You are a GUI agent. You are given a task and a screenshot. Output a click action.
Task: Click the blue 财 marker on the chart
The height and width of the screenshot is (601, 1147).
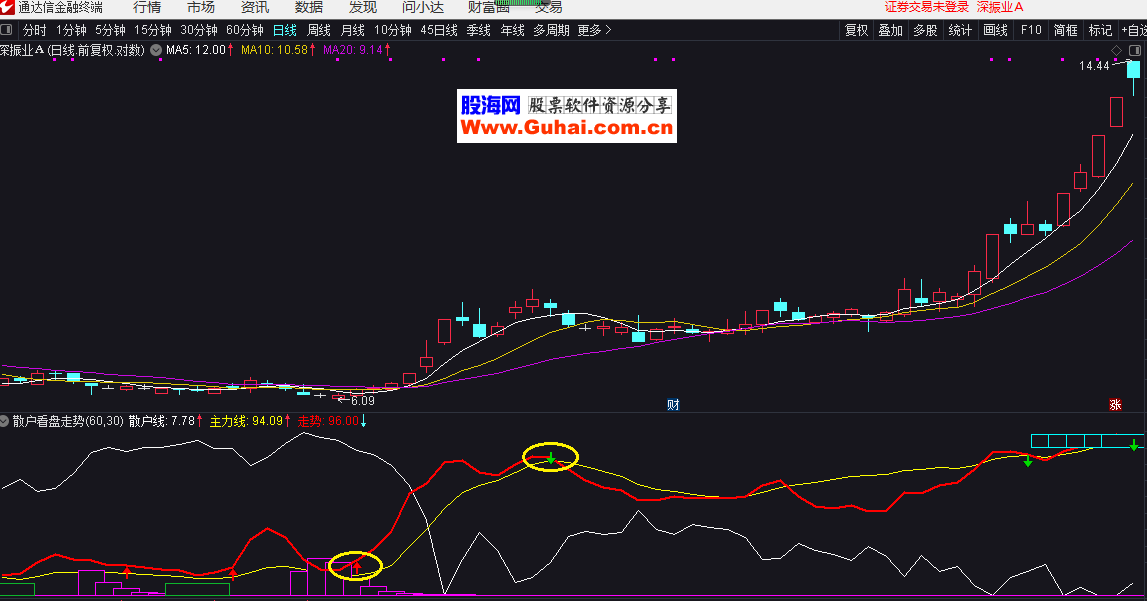[673, 405]
